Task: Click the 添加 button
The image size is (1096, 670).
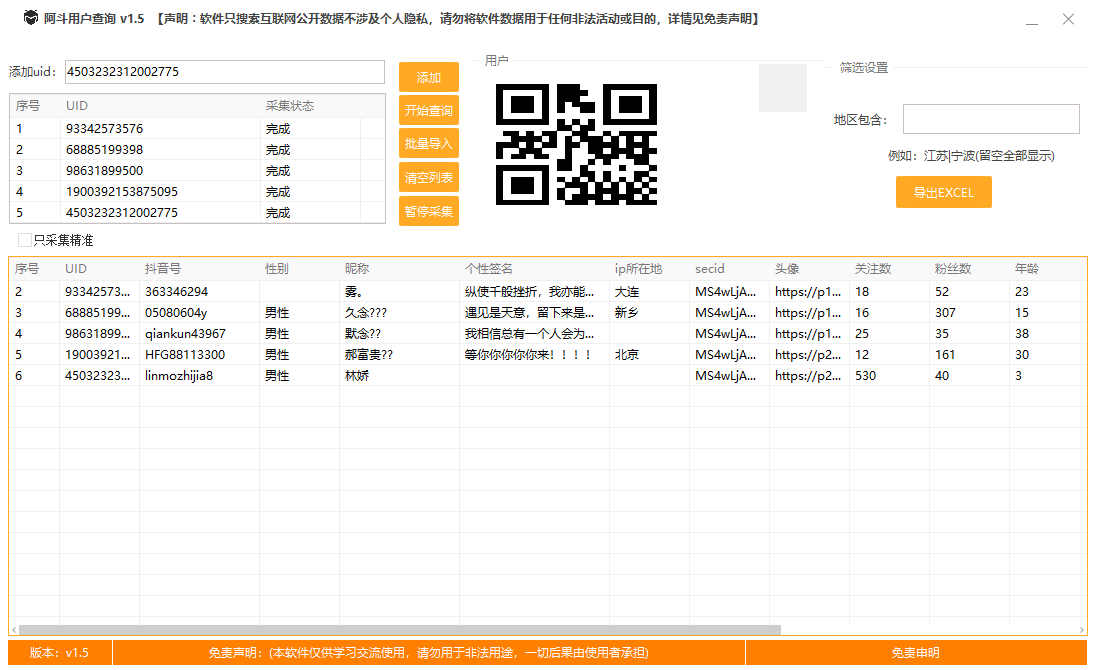Action: pos(428,77)
